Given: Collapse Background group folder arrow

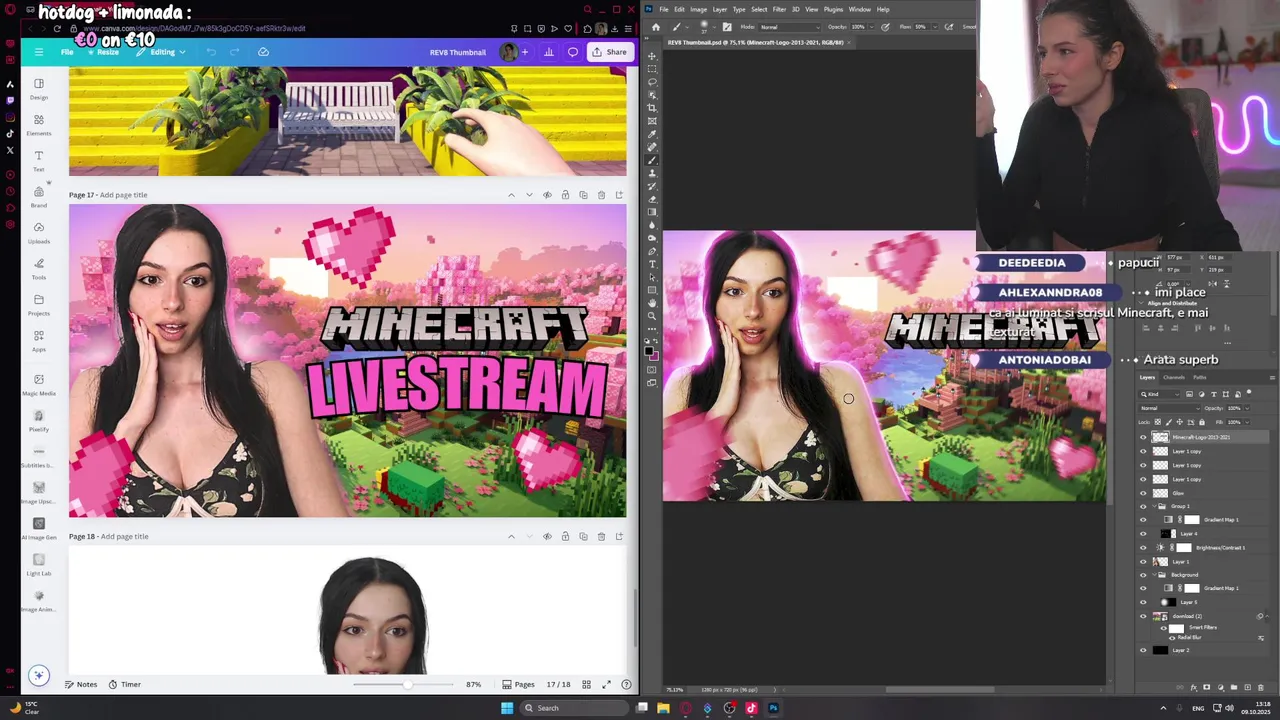Looking at the screenshot, I should 1154,574.
